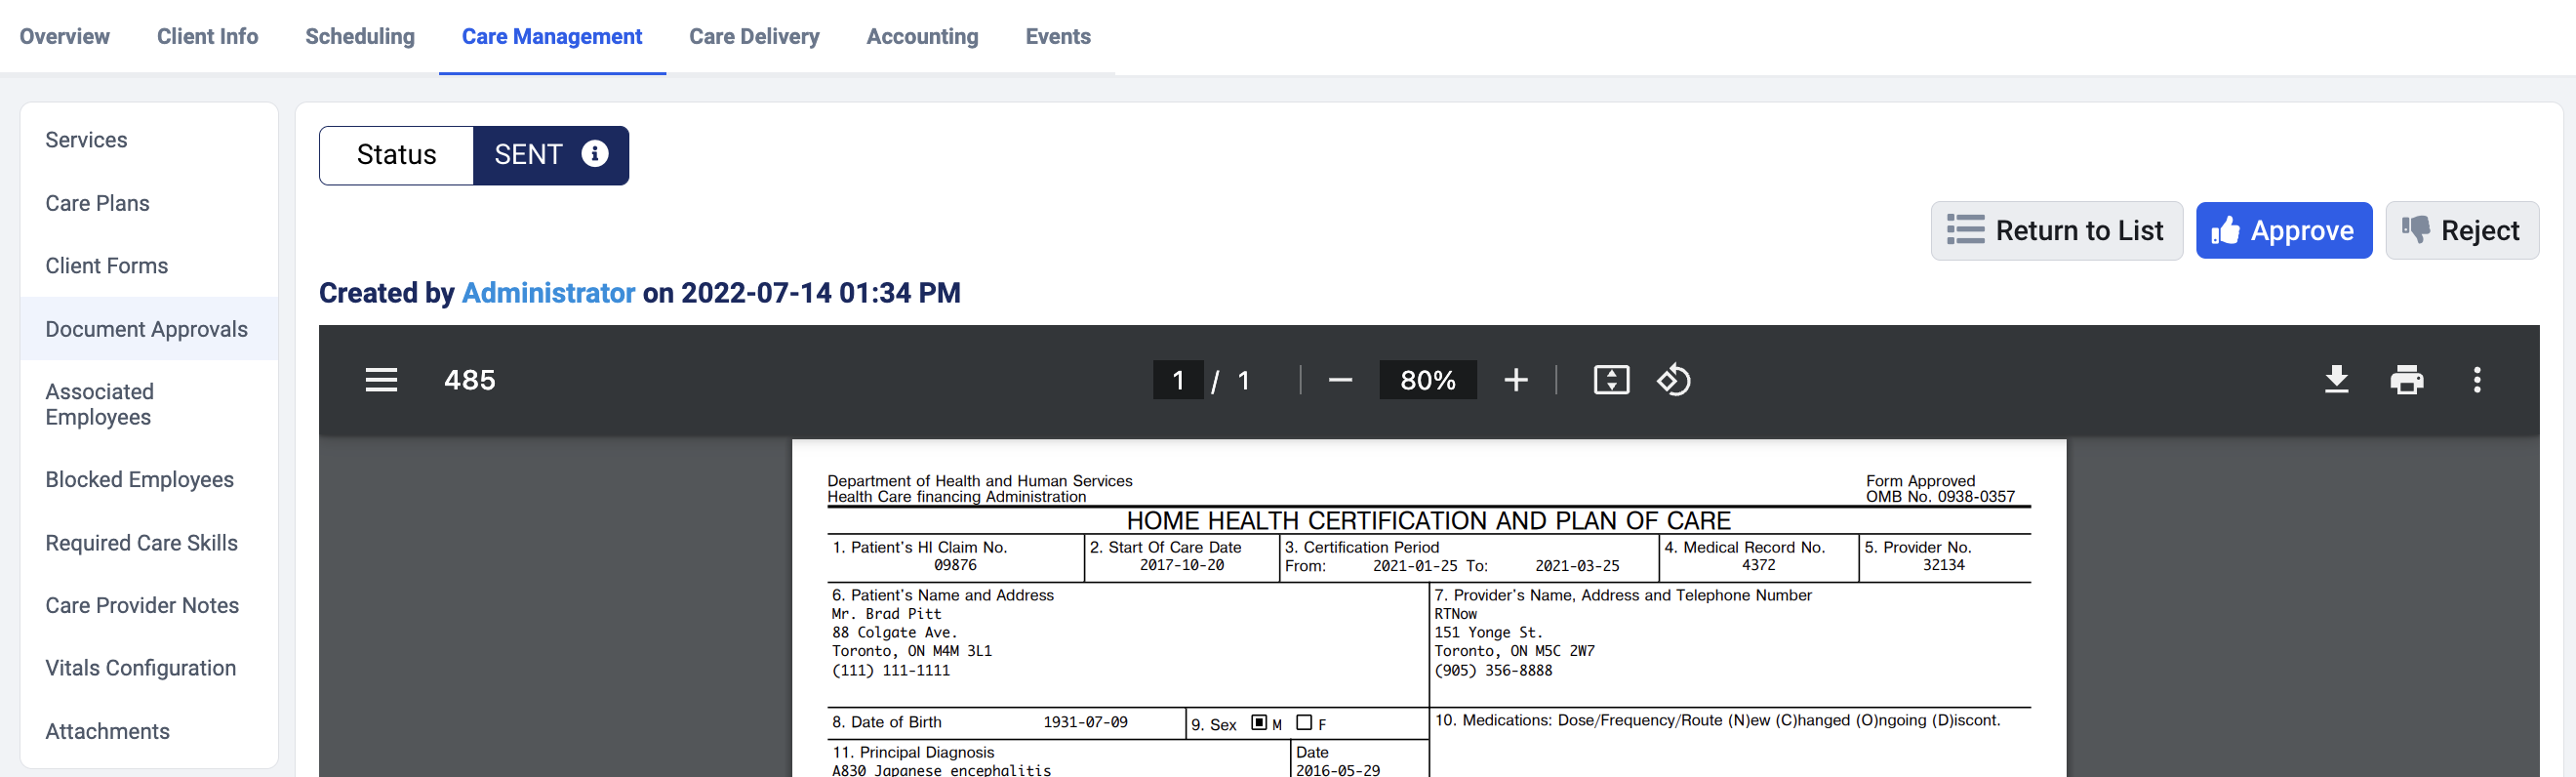The image size is (2576, 777).
Task: Click Return to List button
Action: click(x=2056, y=231)
